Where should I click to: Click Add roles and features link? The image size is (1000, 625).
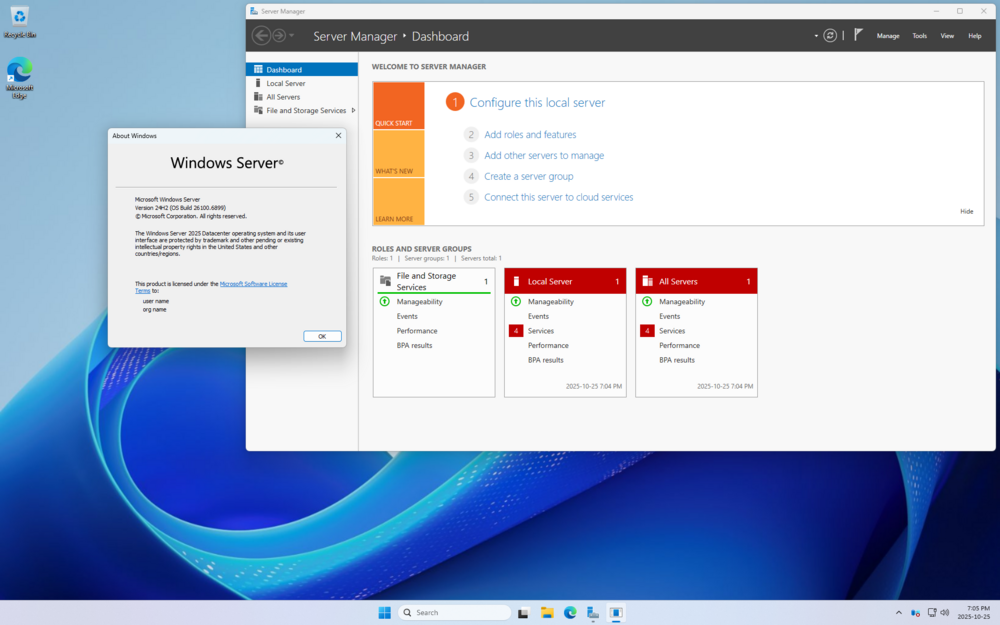point(530,135)
